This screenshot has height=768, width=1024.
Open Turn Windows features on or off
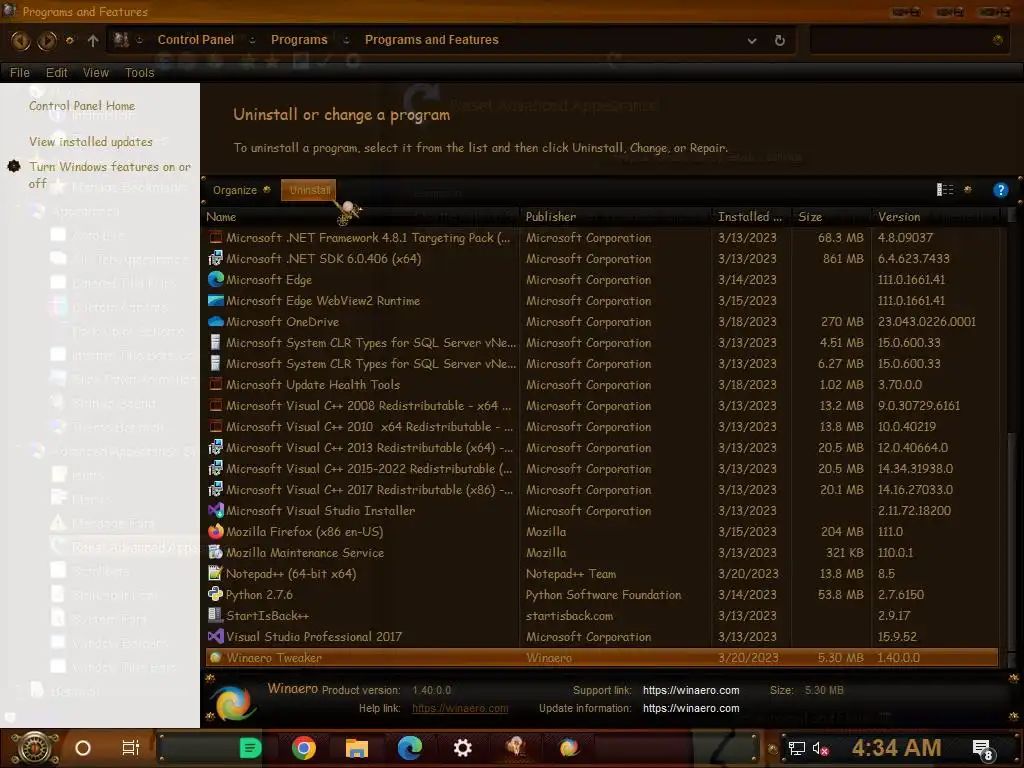pyautogui.click(x=109, y=175)
